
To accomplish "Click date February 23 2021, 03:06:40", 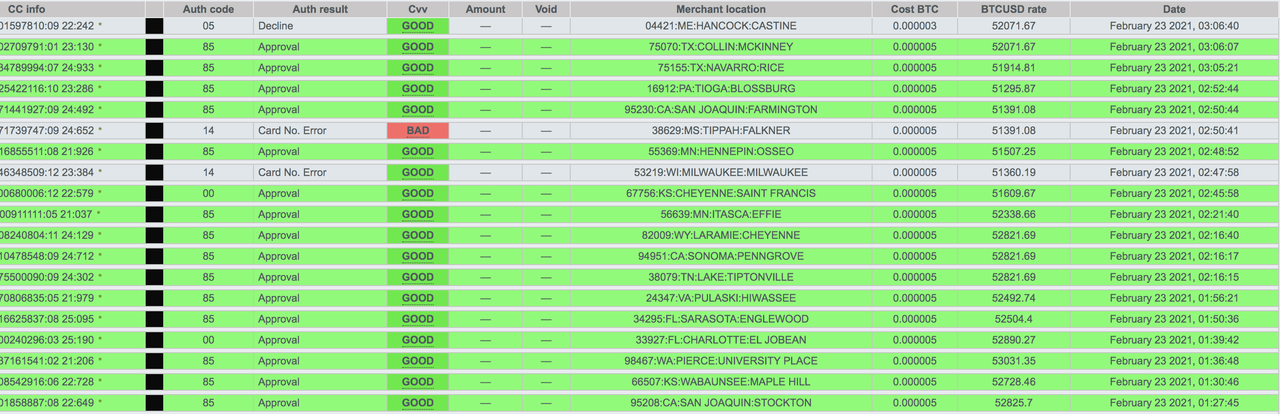I will (1174, 26).
